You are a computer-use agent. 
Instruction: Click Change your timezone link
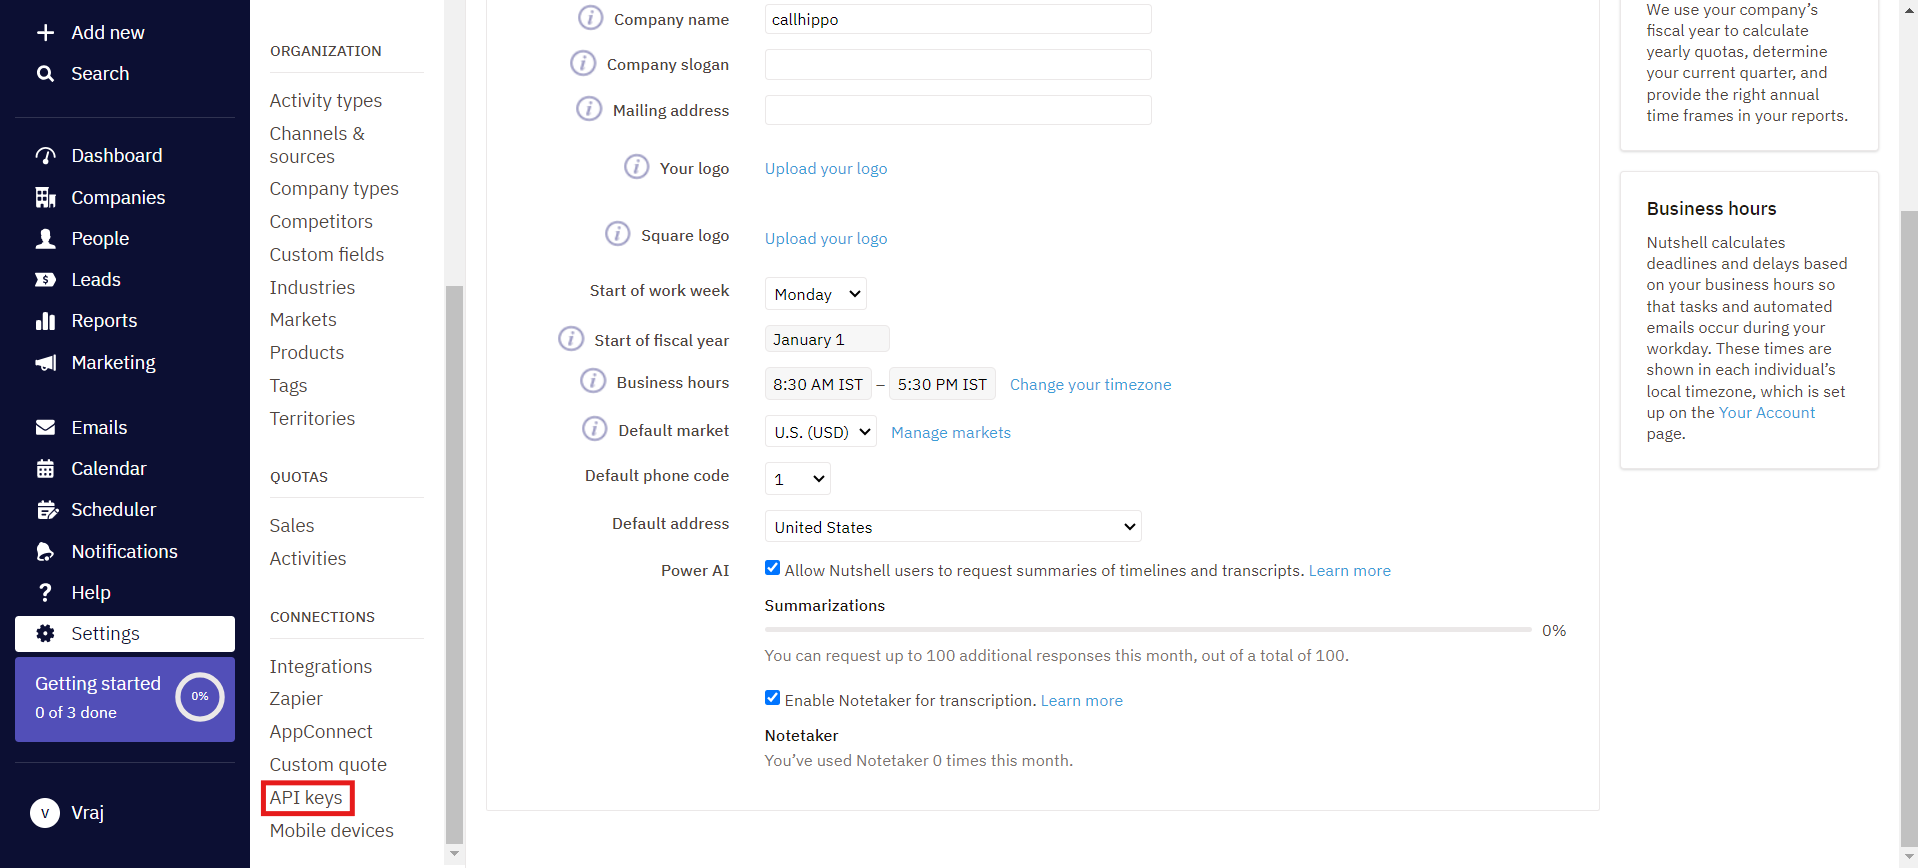click(x=1090, y=385)
